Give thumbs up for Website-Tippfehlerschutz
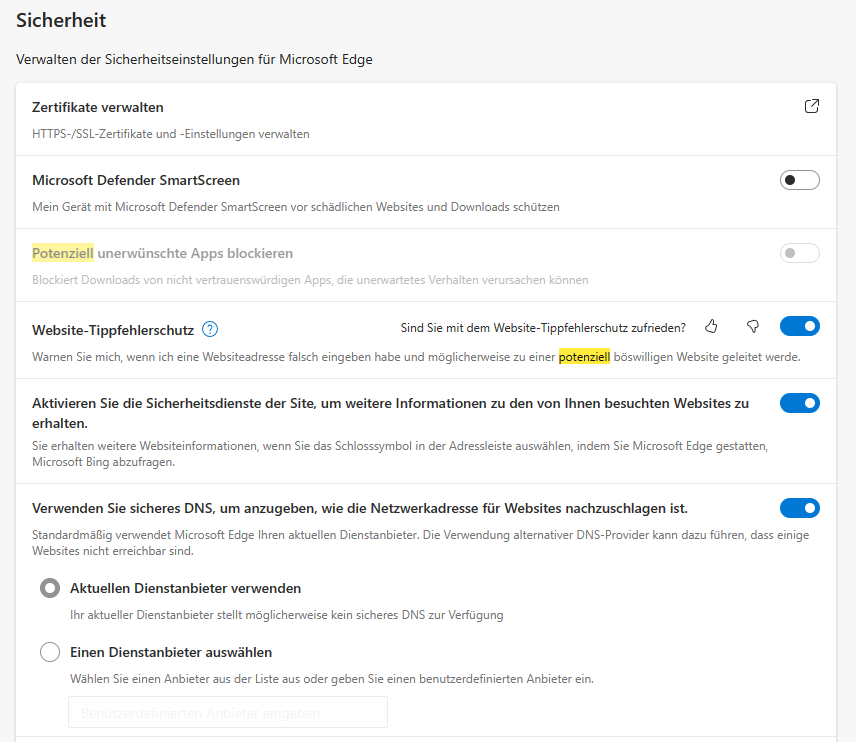The image size is (856, 742). 712,326
